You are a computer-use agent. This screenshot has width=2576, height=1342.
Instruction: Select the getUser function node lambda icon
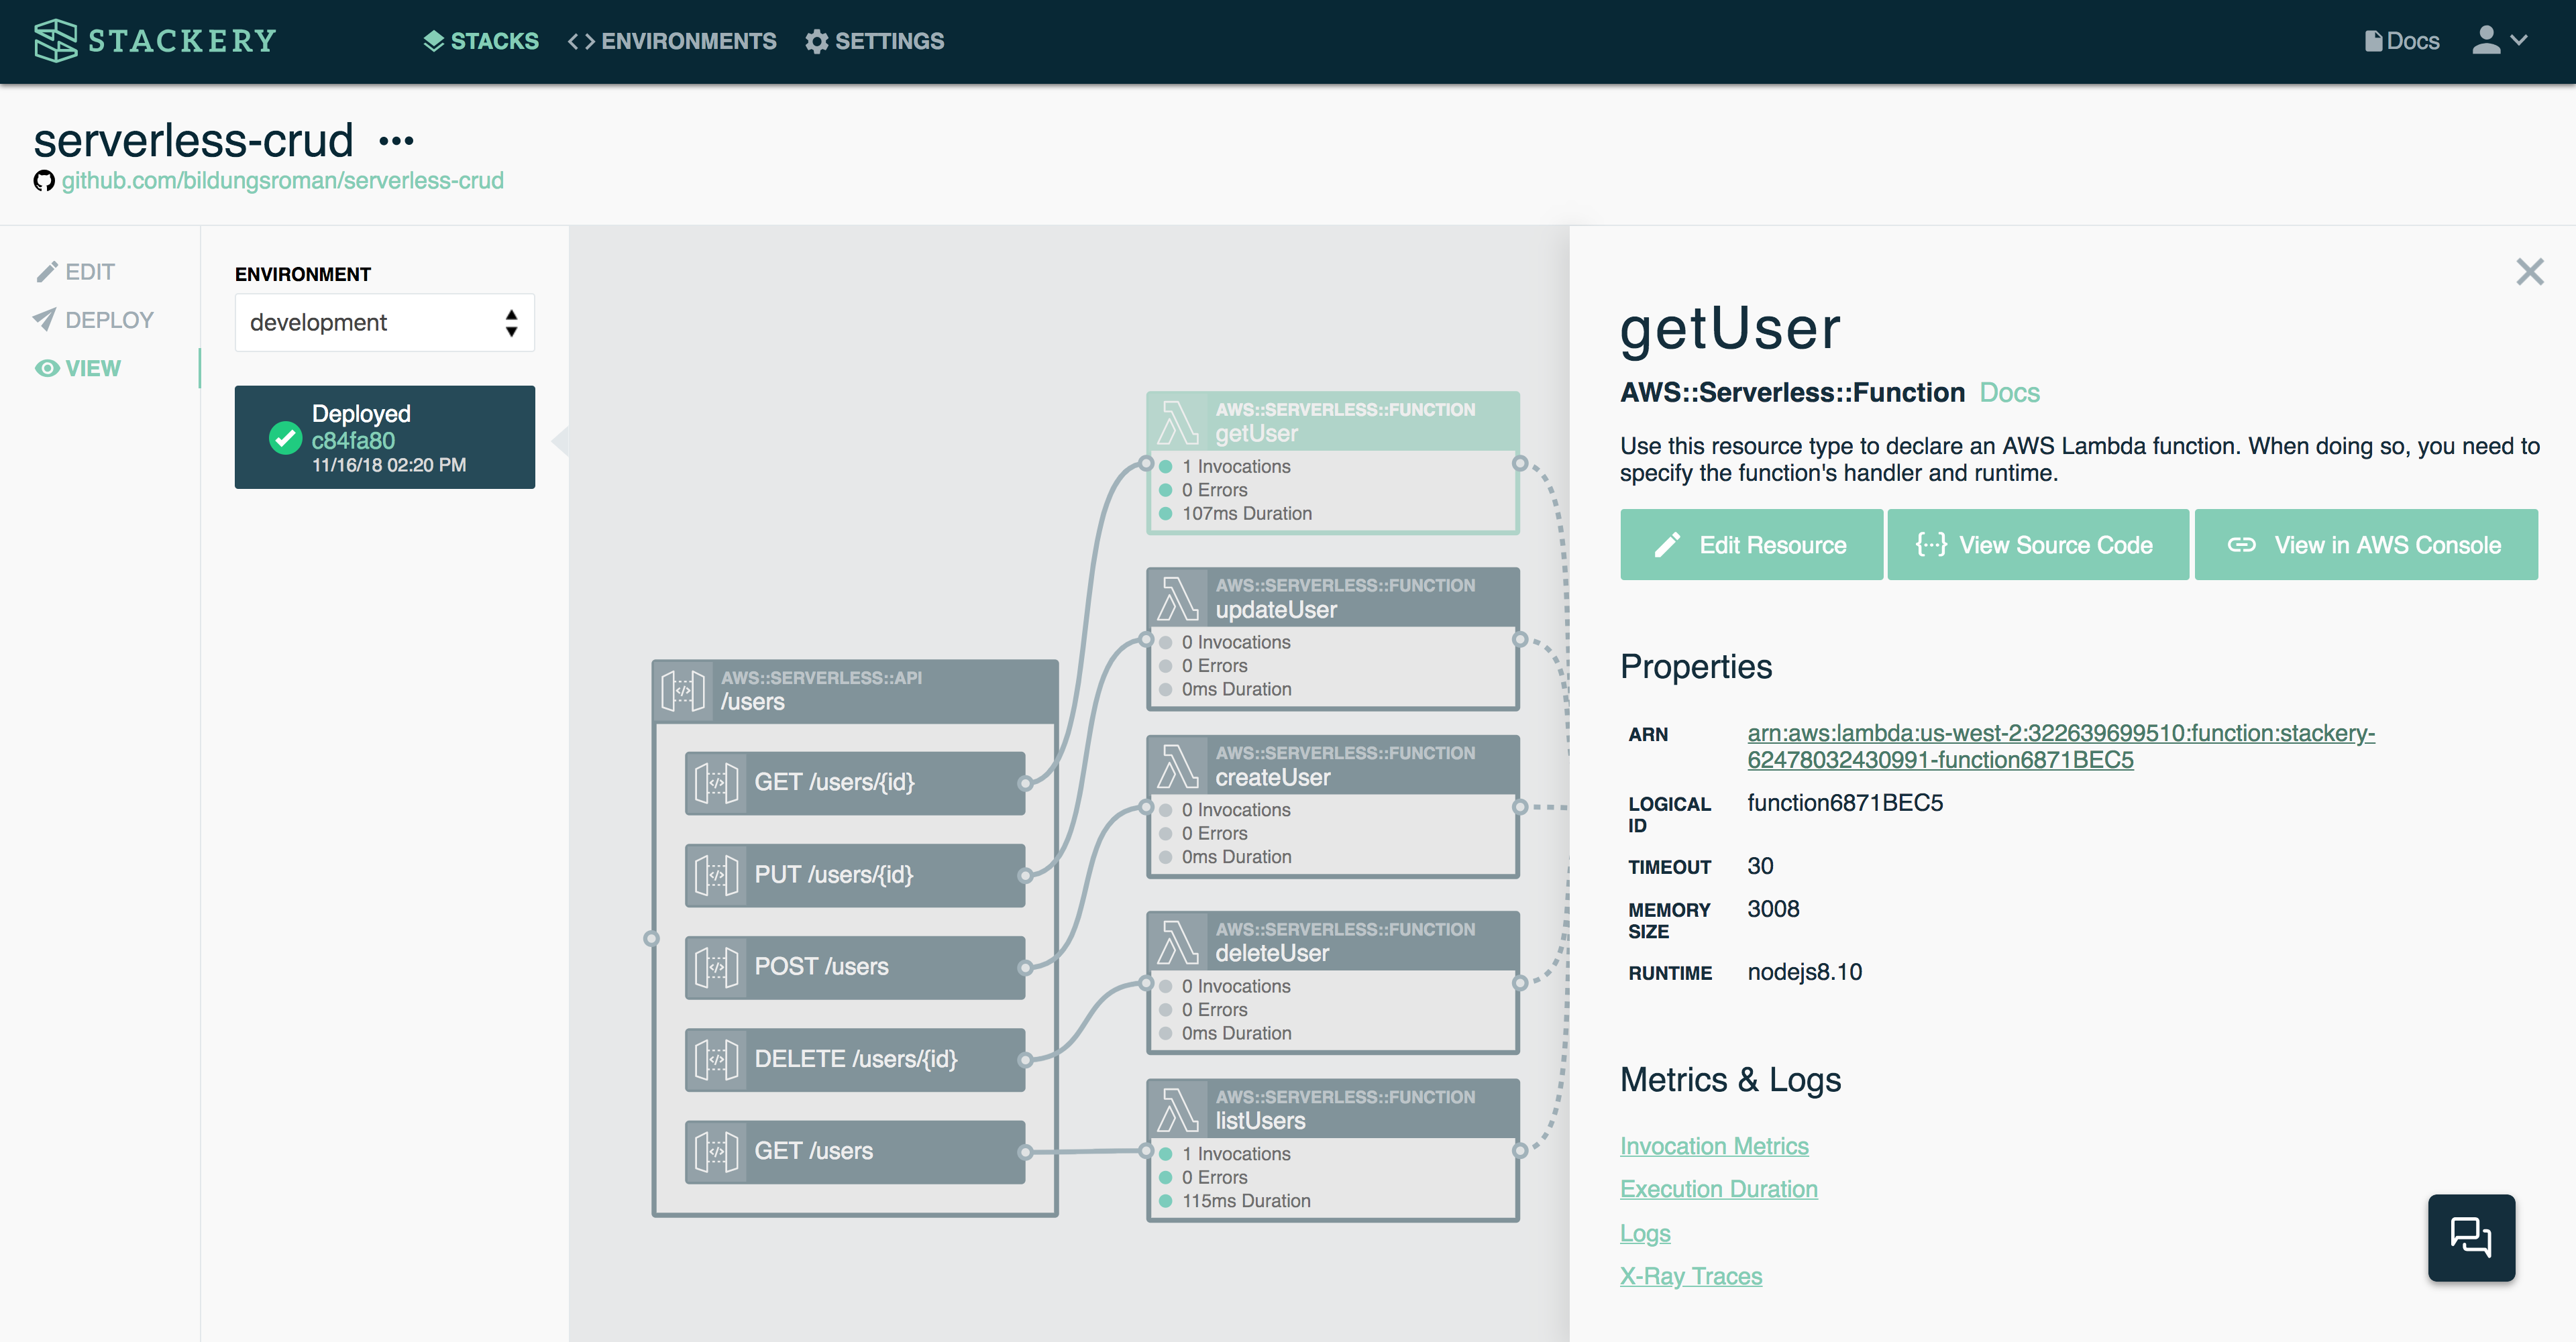pyautogui.click(x=1177, y=422)
